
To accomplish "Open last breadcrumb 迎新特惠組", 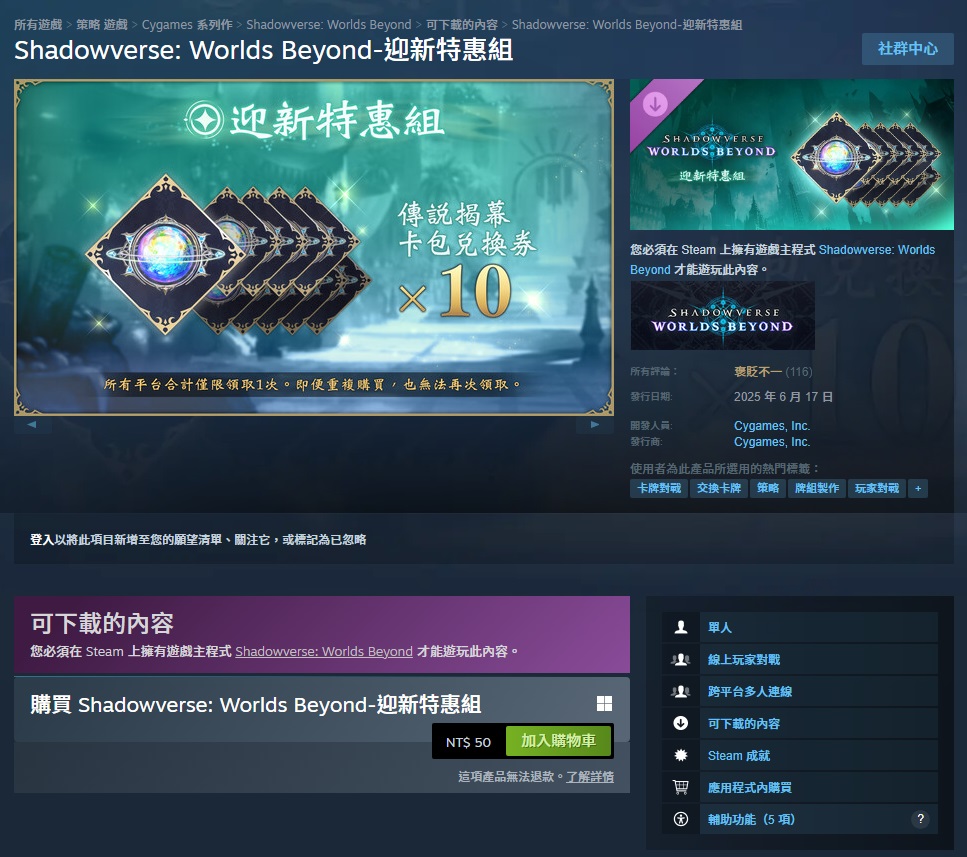I will click(627, 25).
